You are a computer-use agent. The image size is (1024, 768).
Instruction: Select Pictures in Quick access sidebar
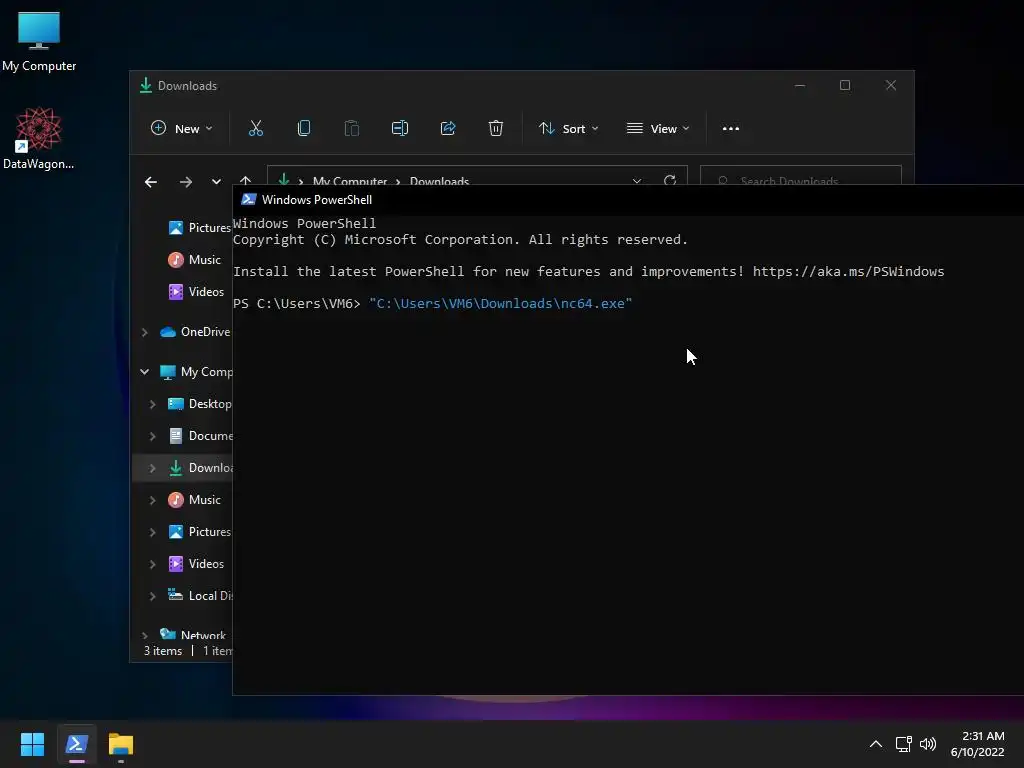[x=199, y=227]
